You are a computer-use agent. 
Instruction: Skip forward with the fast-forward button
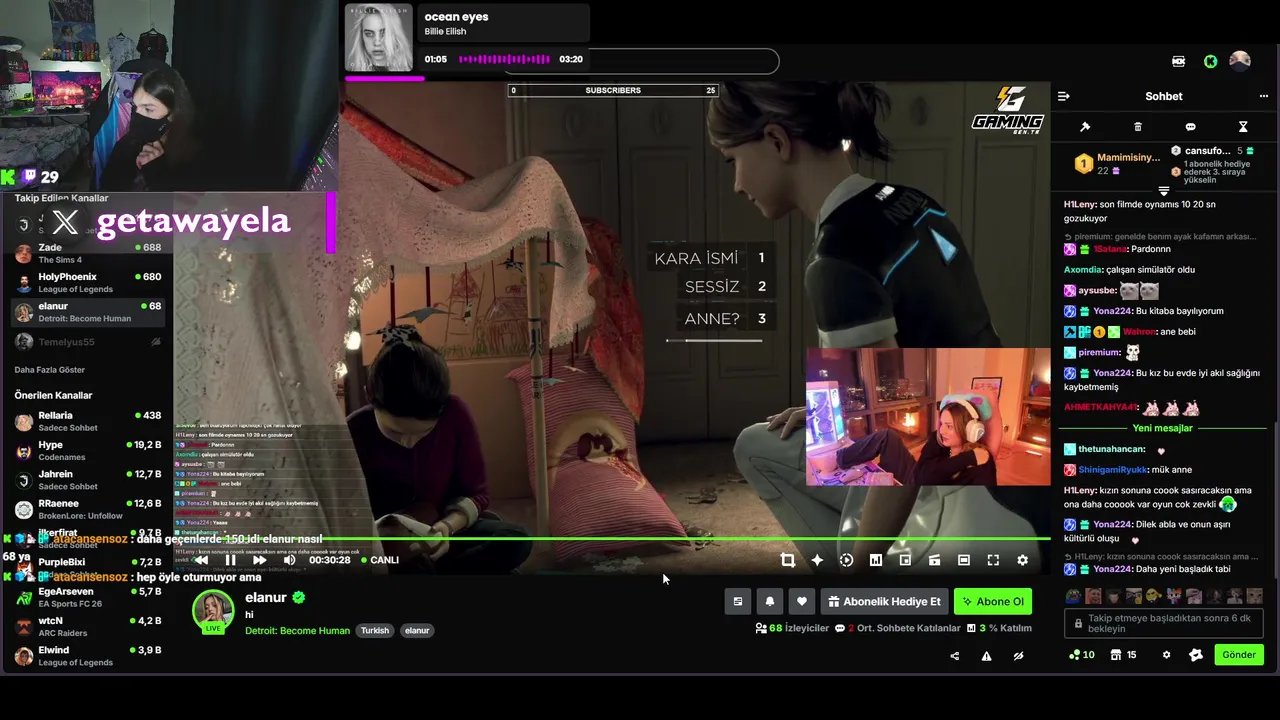coord(259,560)
